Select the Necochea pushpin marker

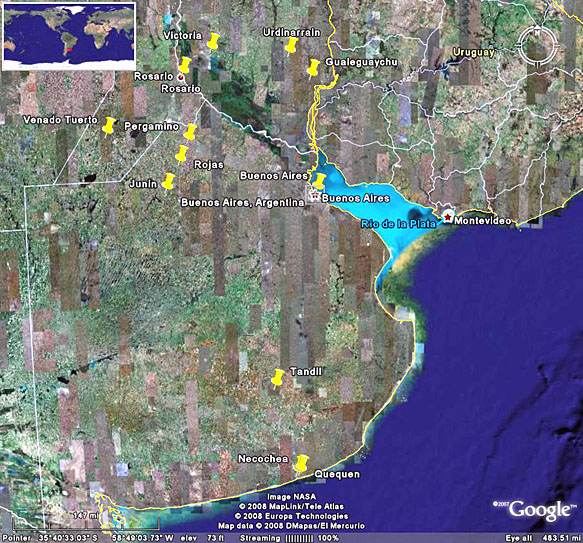[302, 464]
